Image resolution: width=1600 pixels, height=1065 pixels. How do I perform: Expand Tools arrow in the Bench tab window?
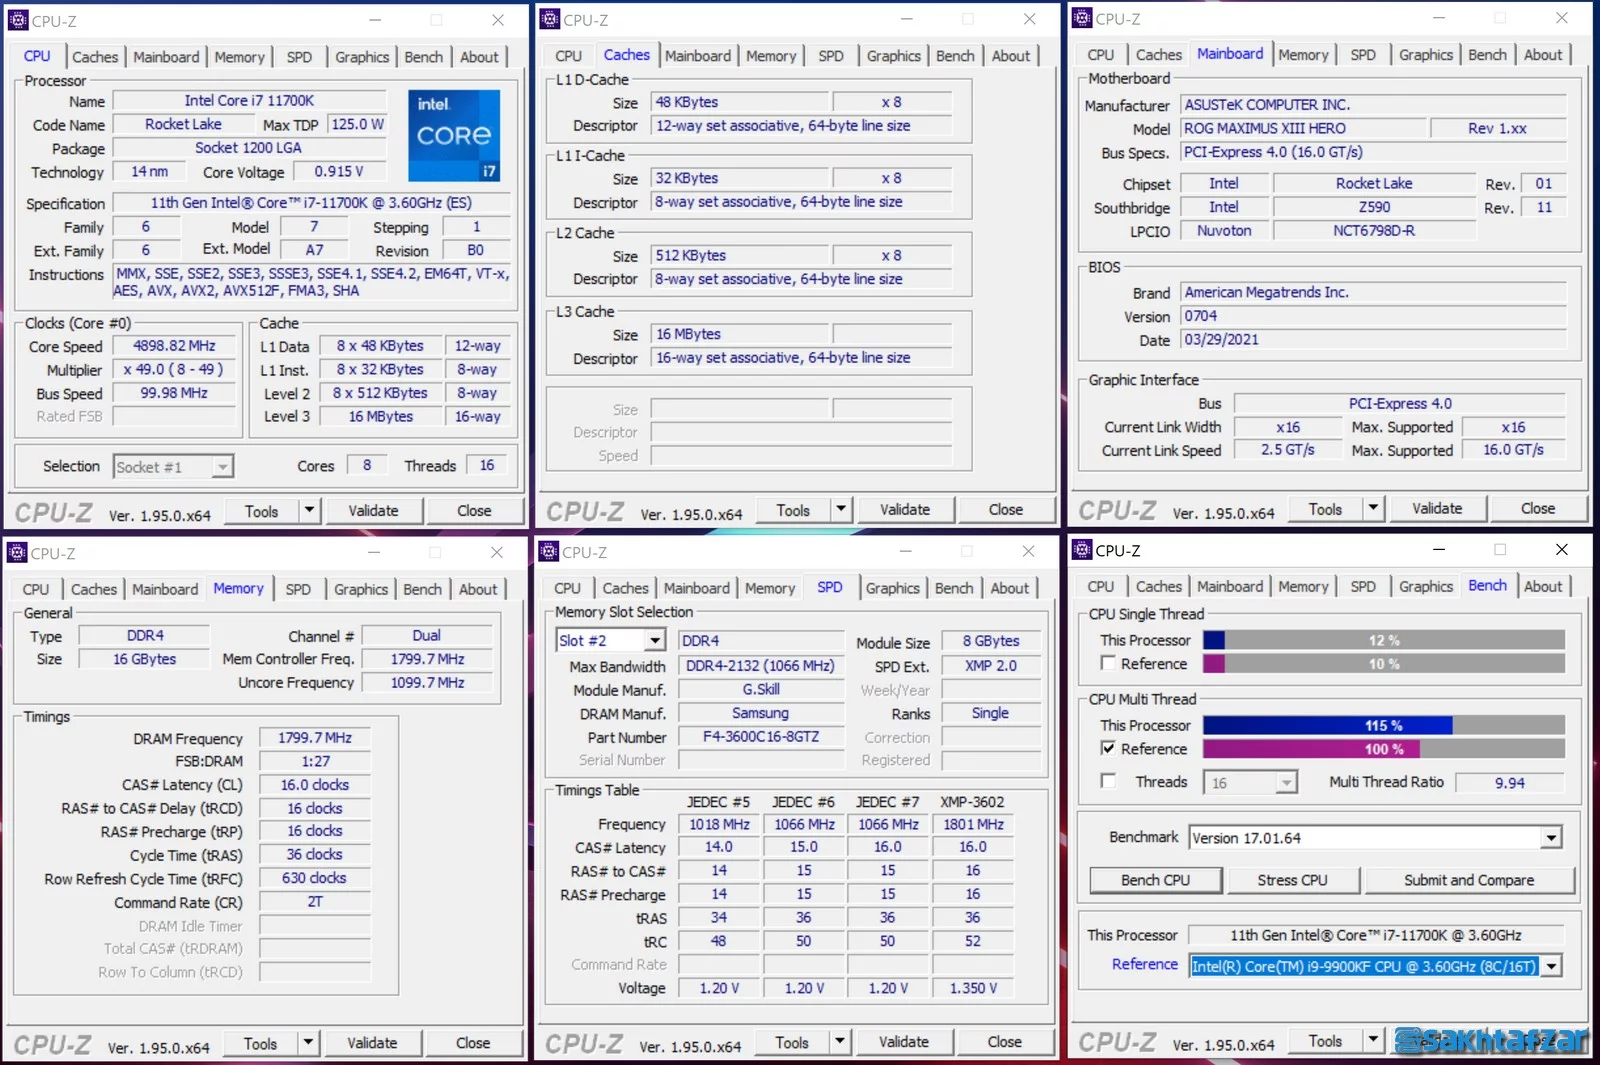tap(1373, 1041)
